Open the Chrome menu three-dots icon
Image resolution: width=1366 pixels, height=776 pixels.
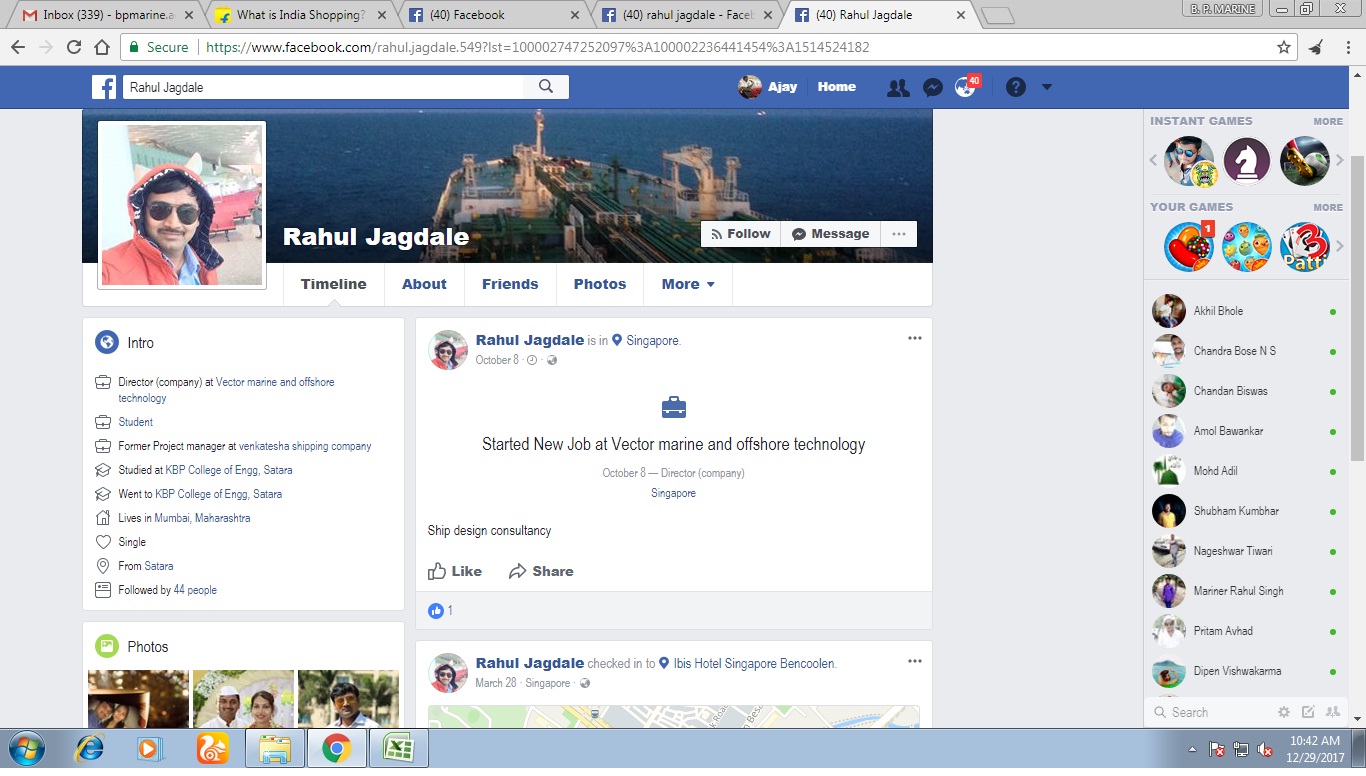tap(1347, 47)
